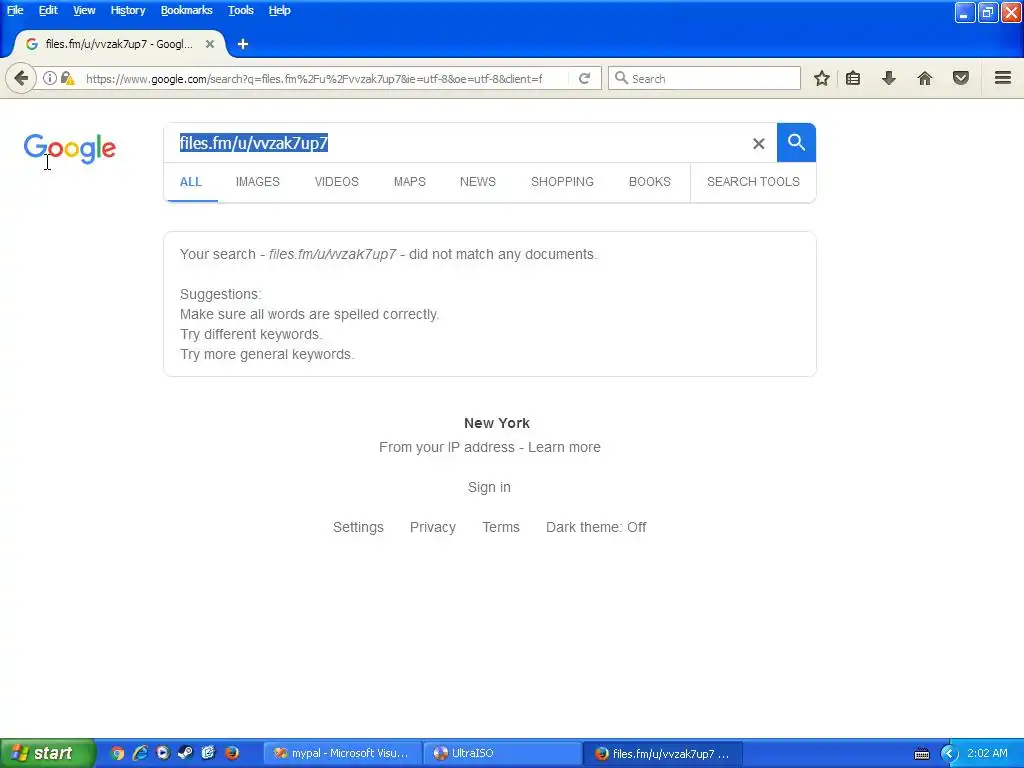Open SEARCH TOOLS options

[x=753, y=182]
